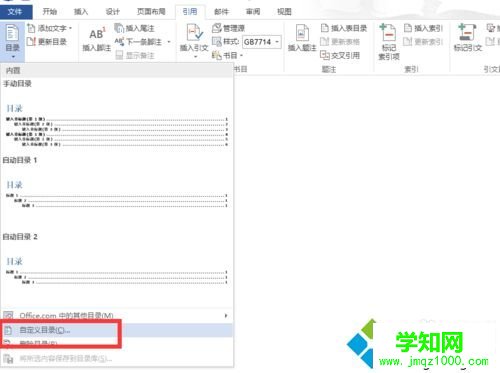Click the 更新目录 update icon
The height and width of the screenshot is (373, 500).
point(31,42)
